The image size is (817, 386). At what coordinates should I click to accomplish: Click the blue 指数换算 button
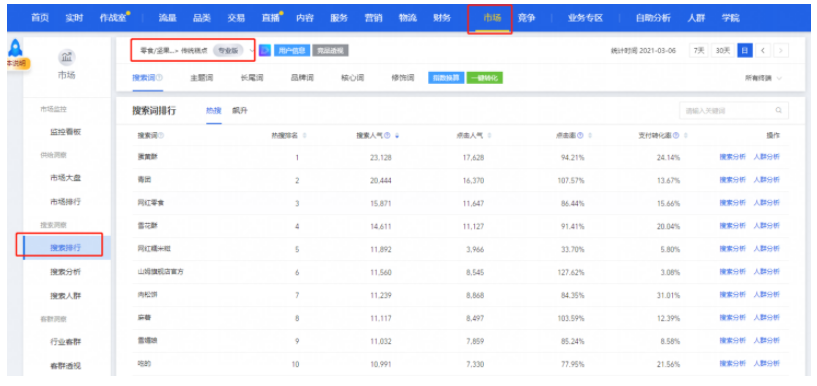coord(446,78)
